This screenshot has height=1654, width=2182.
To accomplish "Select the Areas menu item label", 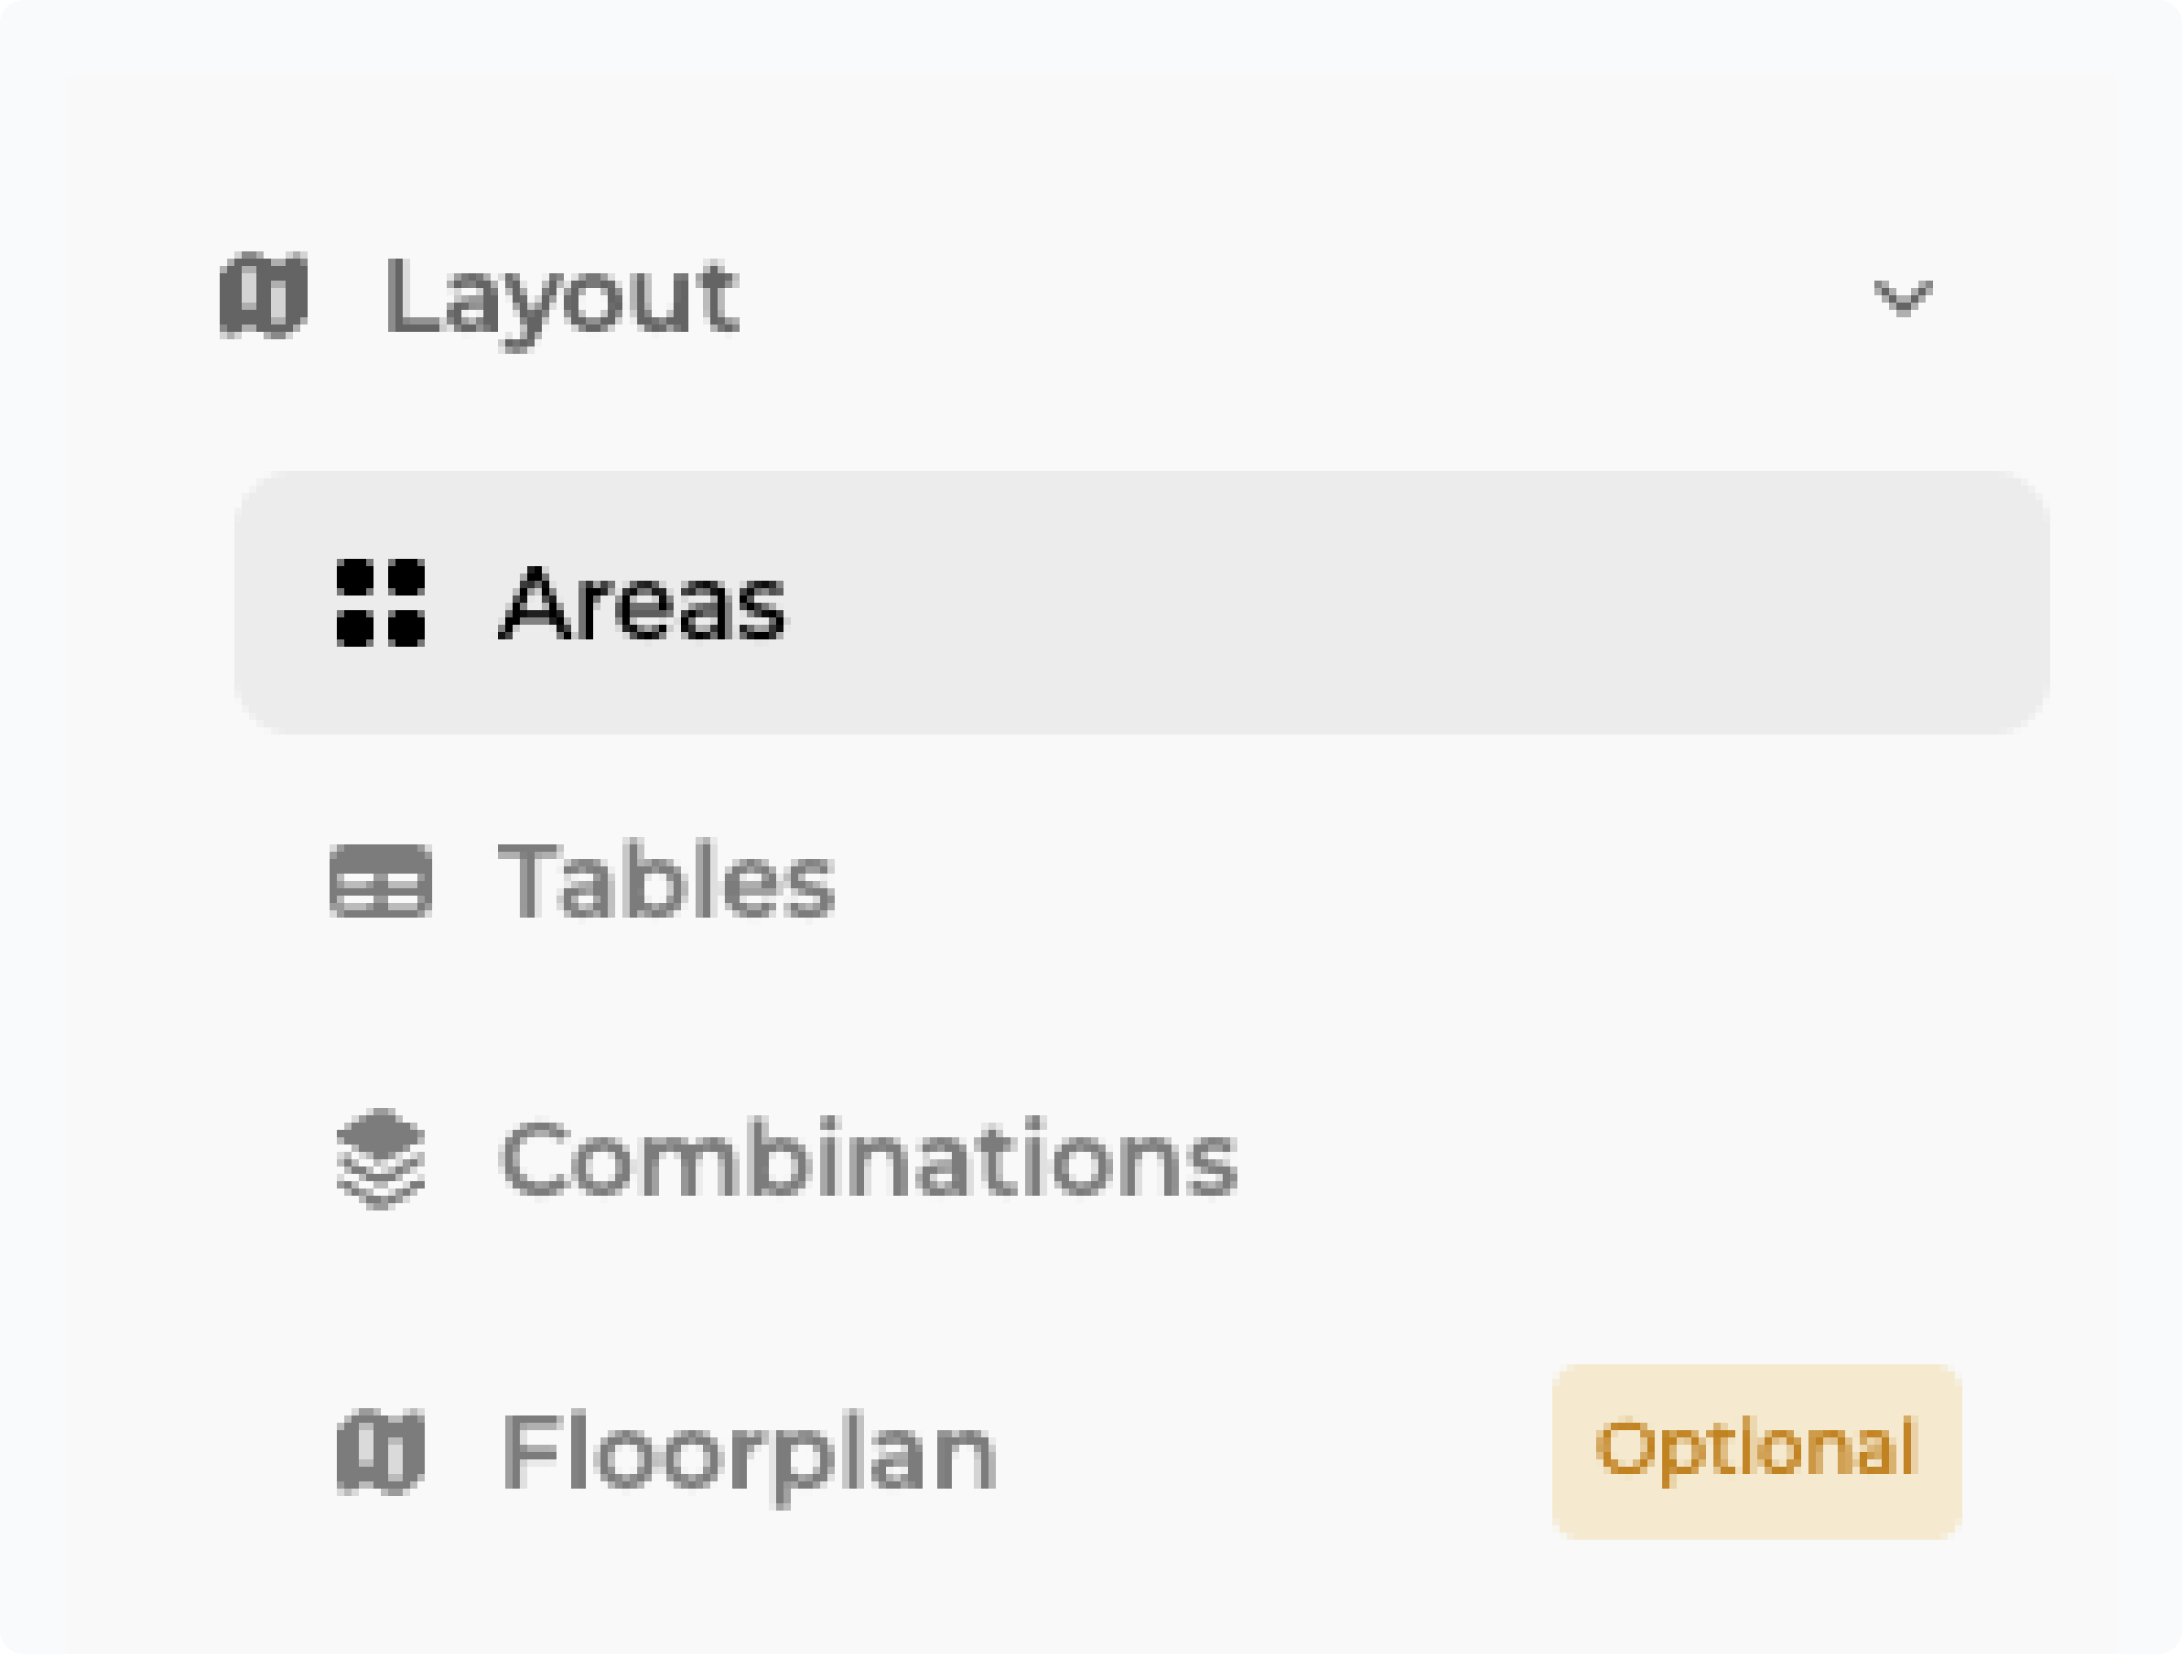I will coord(642,603).
